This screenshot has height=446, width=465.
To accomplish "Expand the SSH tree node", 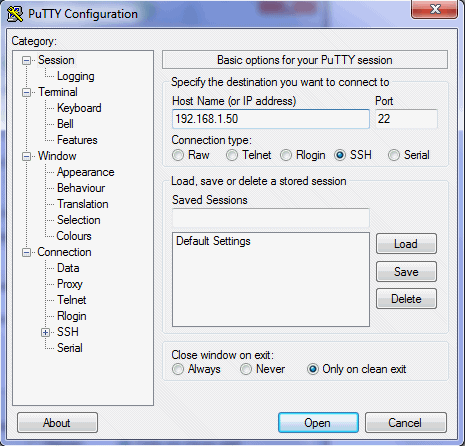I will coord(45,333).
